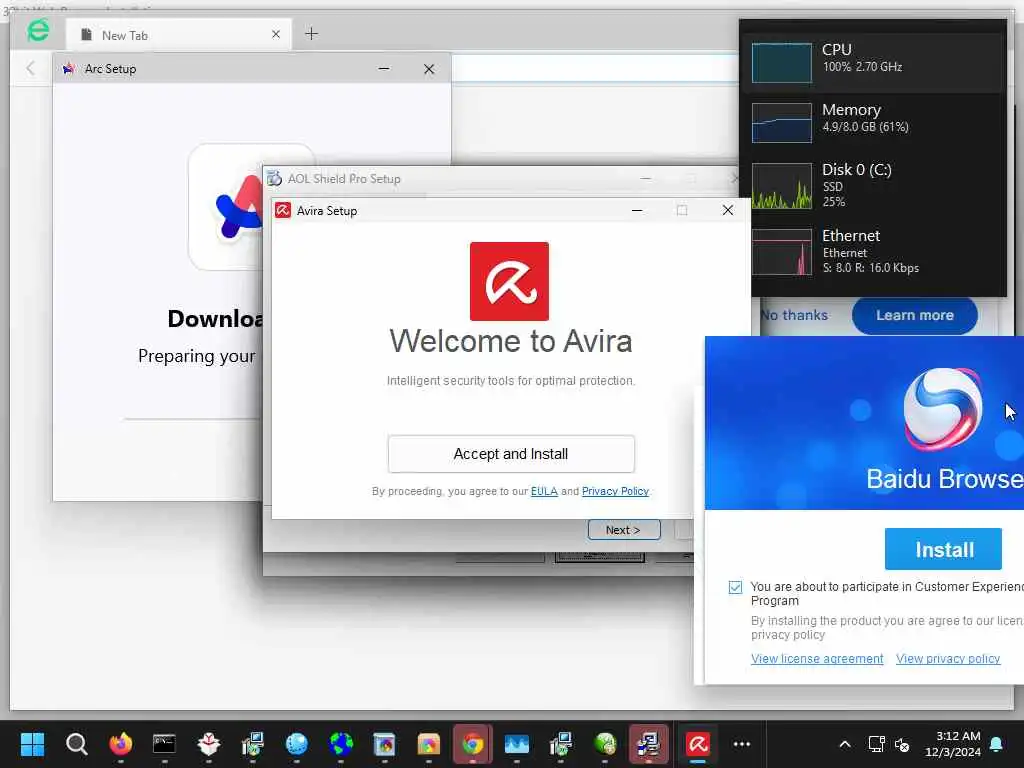
Task: Uncheck the Customer Experience Program checkbox
Action: coord(735,587)
